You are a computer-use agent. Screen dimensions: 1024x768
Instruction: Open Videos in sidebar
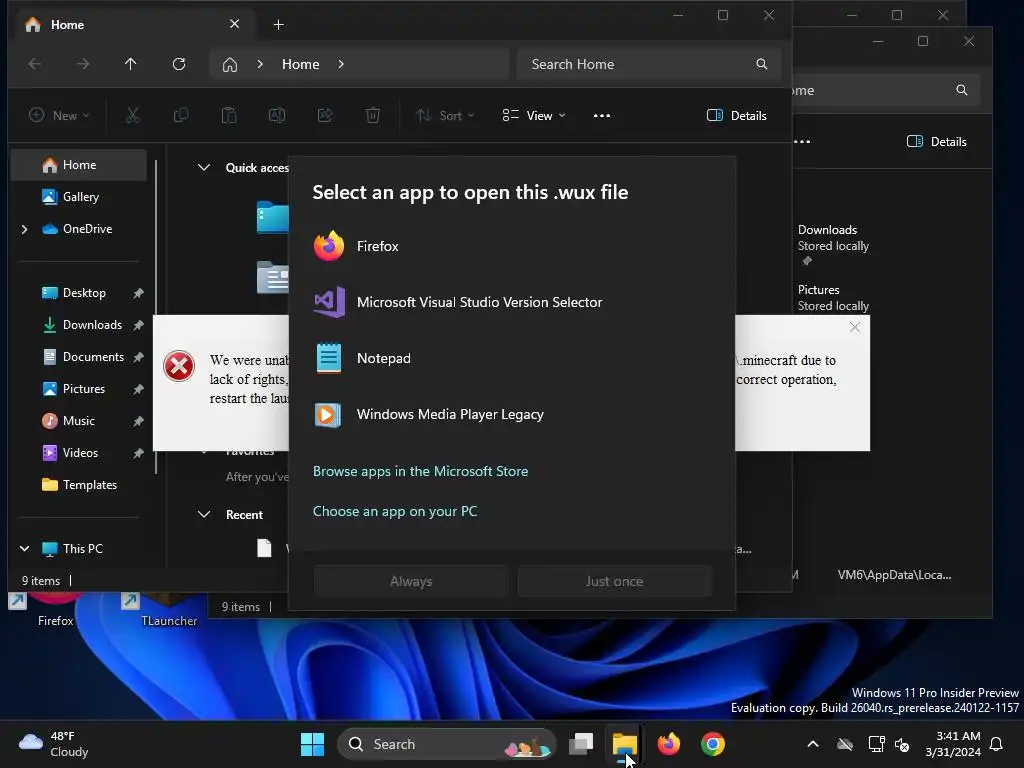pos(78,453)
